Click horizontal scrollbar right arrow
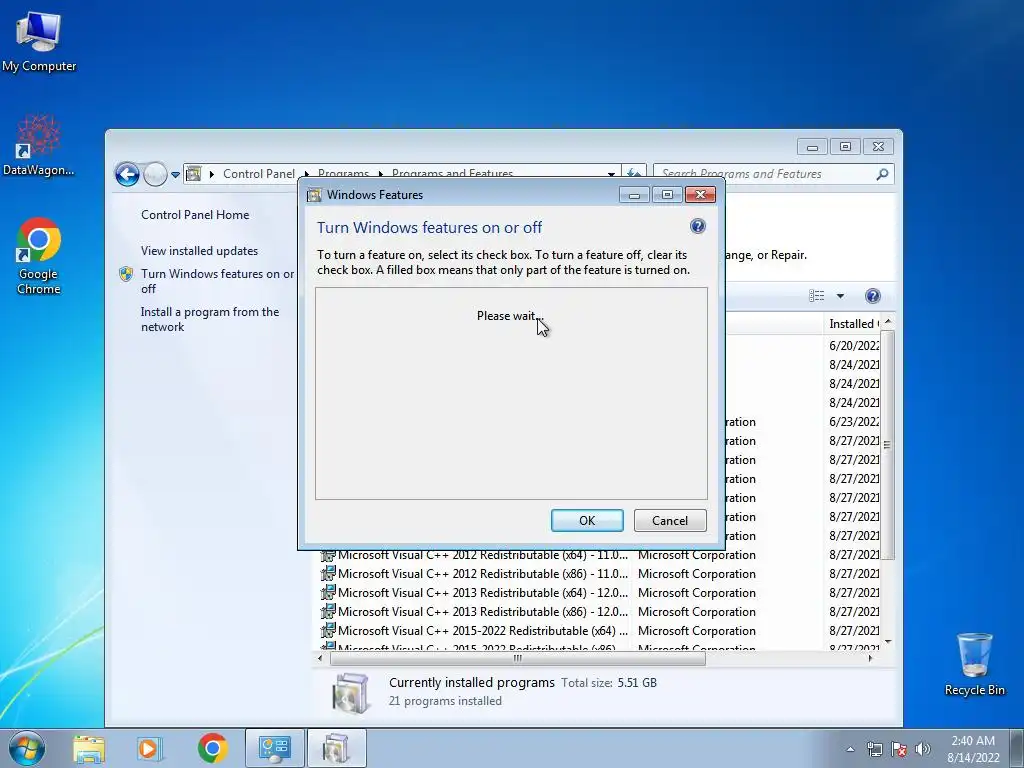The image size is (1024, 768). point(871,658)
